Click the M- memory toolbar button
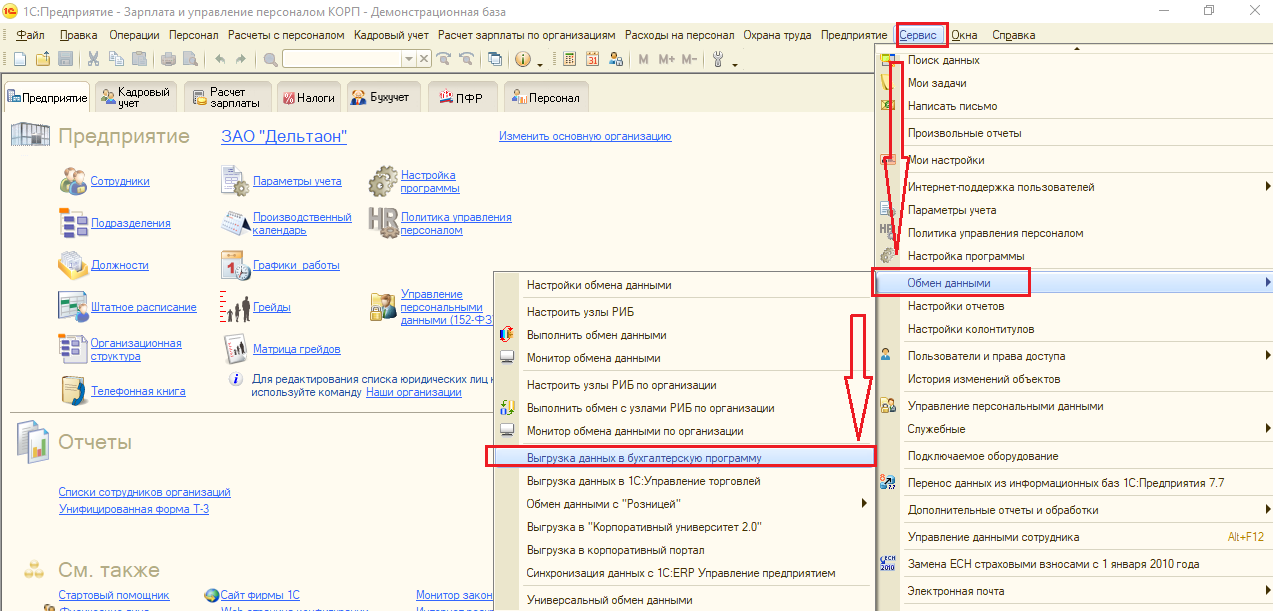 click(x=689, y=59)
